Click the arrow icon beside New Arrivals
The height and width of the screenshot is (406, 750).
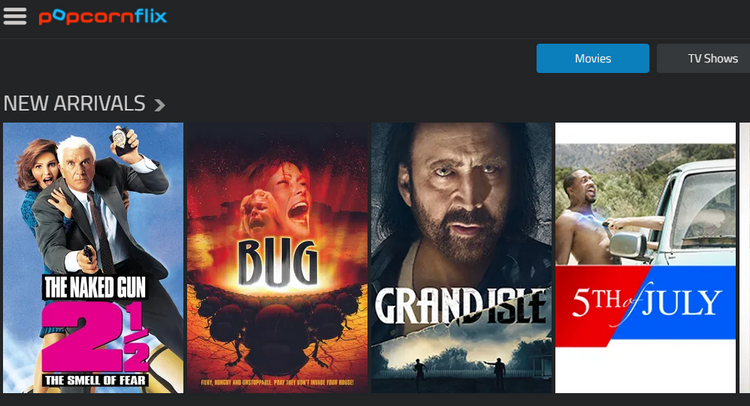point(160,105)
